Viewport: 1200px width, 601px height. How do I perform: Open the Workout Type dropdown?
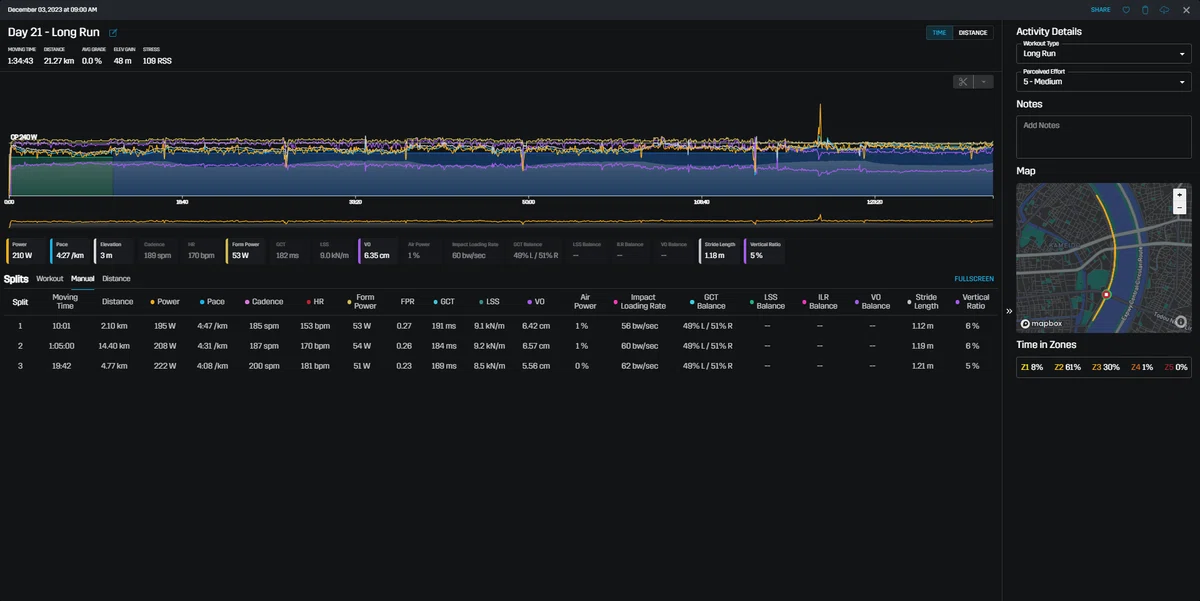coord(1104,53)
